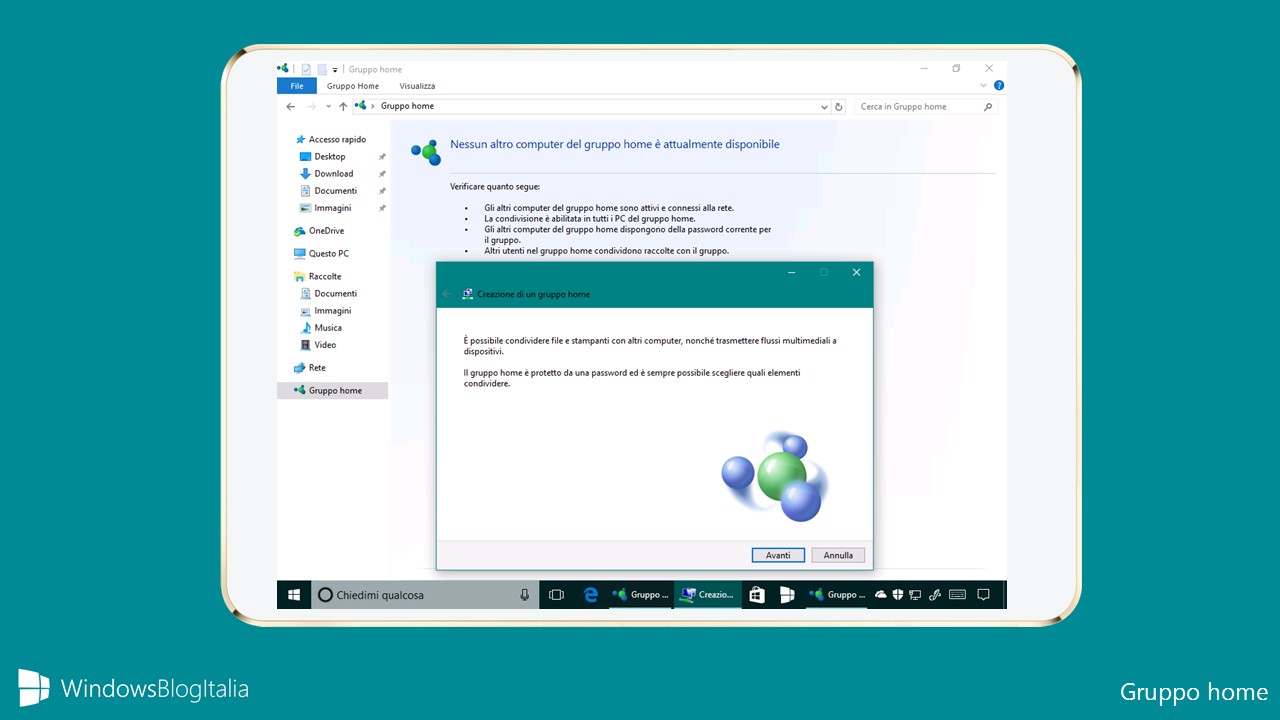Image resolution: width=1280 pixels, height=720 pixels.
Task: Click the Properties quick access toolbar icon
Action: [x=306, y=70]
